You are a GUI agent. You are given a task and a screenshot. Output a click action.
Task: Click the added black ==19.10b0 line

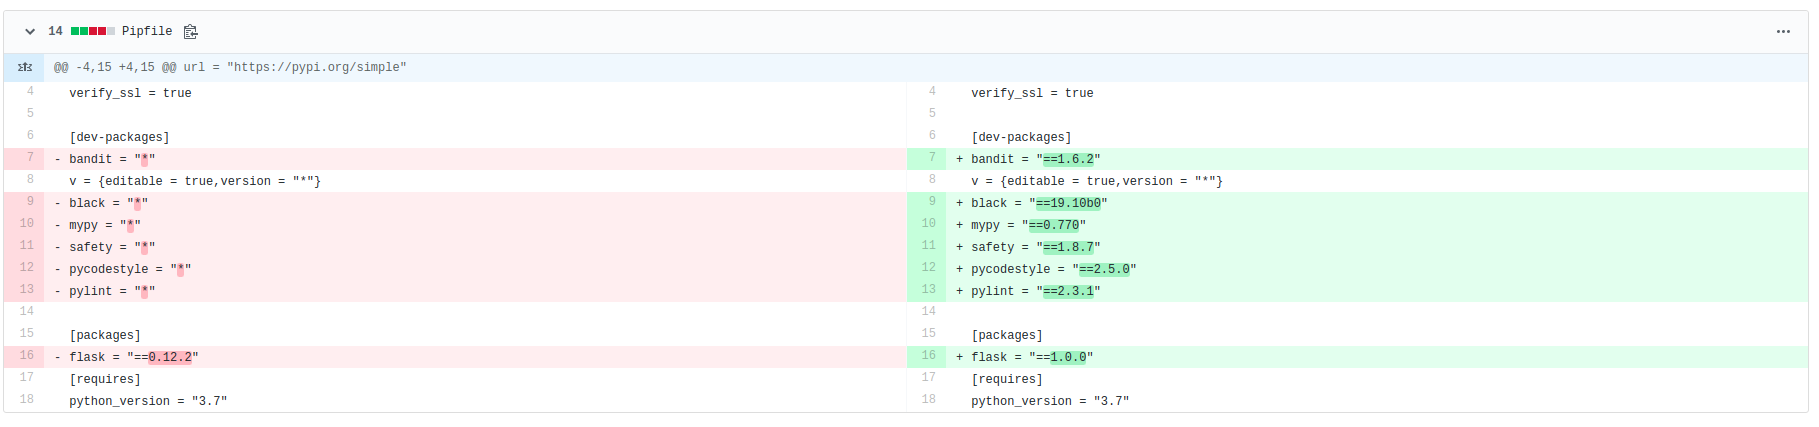[1039, 203]
